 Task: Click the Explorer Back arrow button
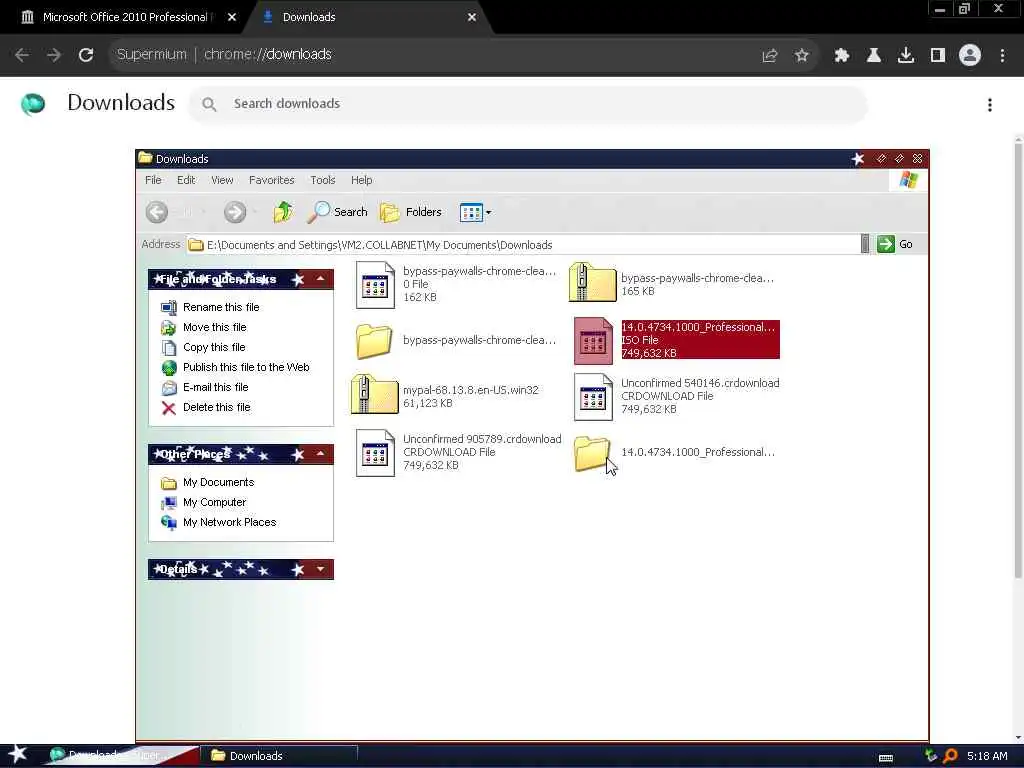[157, 212]
